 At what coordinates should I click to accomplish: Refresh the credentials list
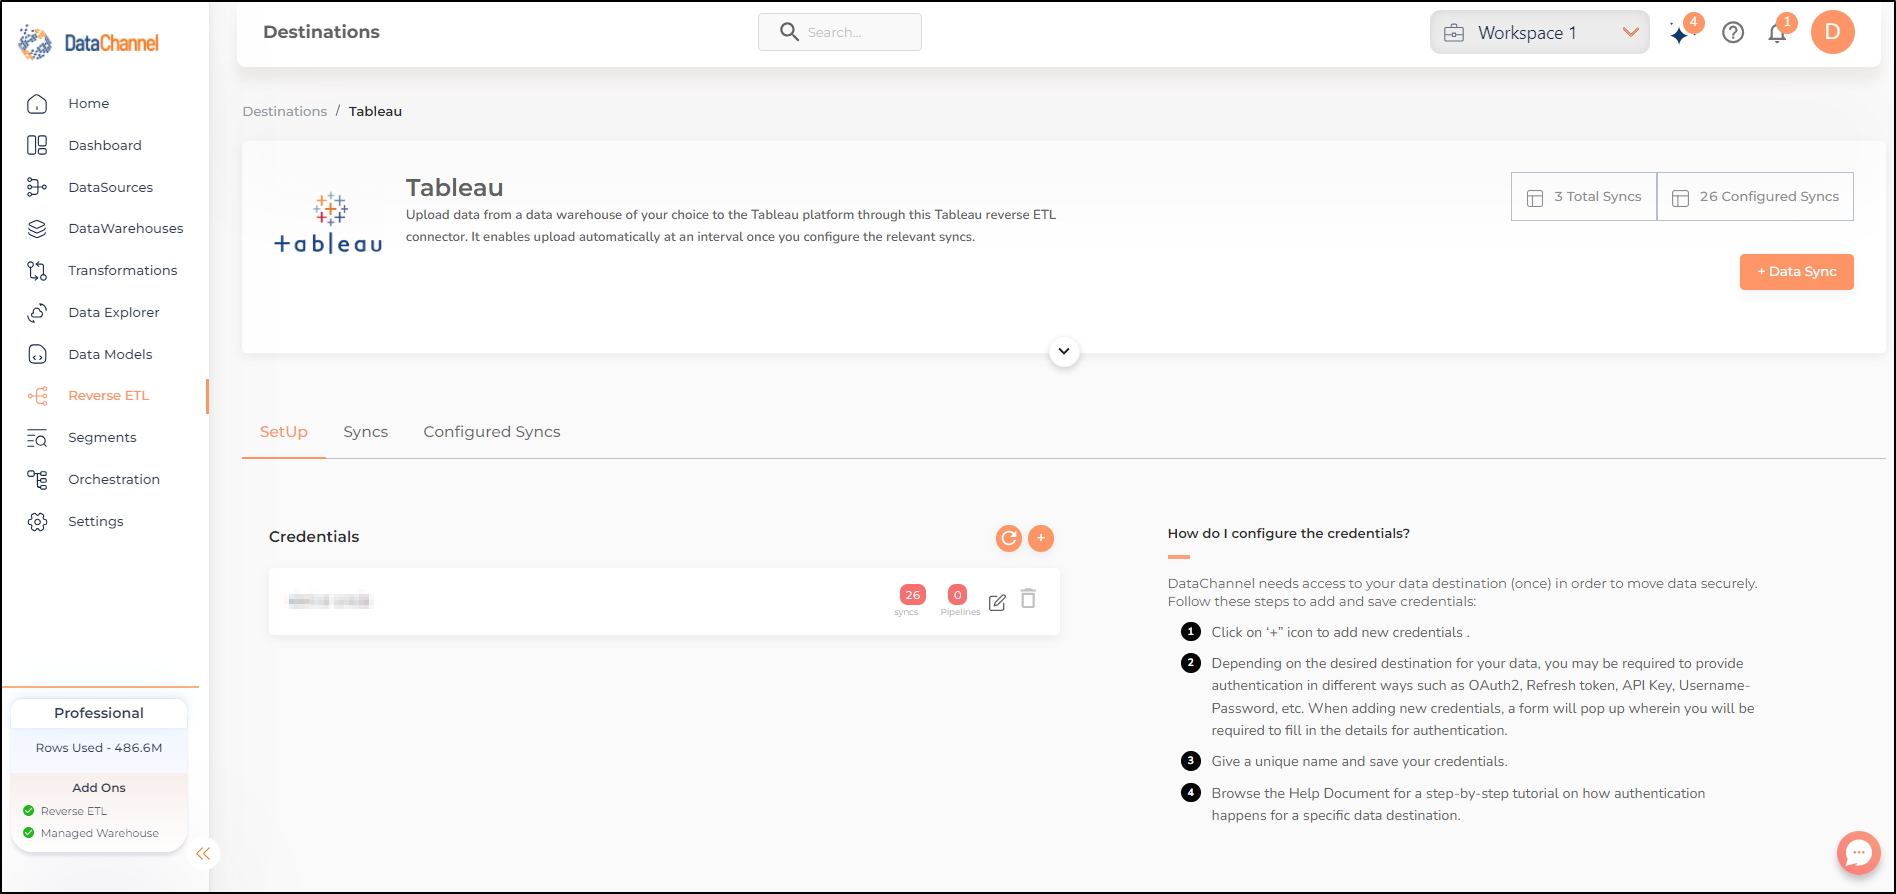(1009, 538)
